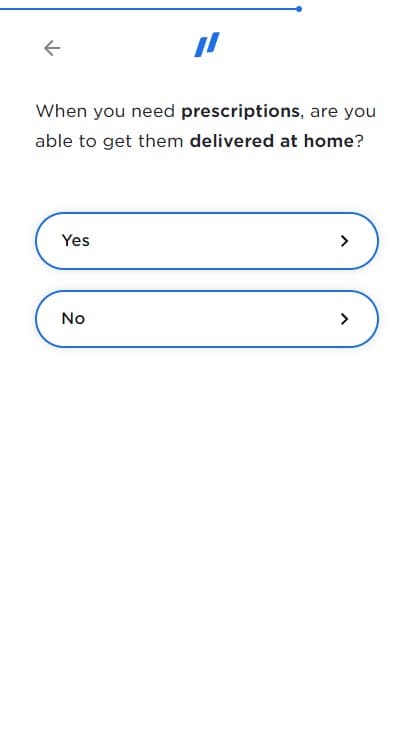Click empty middle area of Yes pill
This screenshot has height=736, width=414.
point(211,241)
